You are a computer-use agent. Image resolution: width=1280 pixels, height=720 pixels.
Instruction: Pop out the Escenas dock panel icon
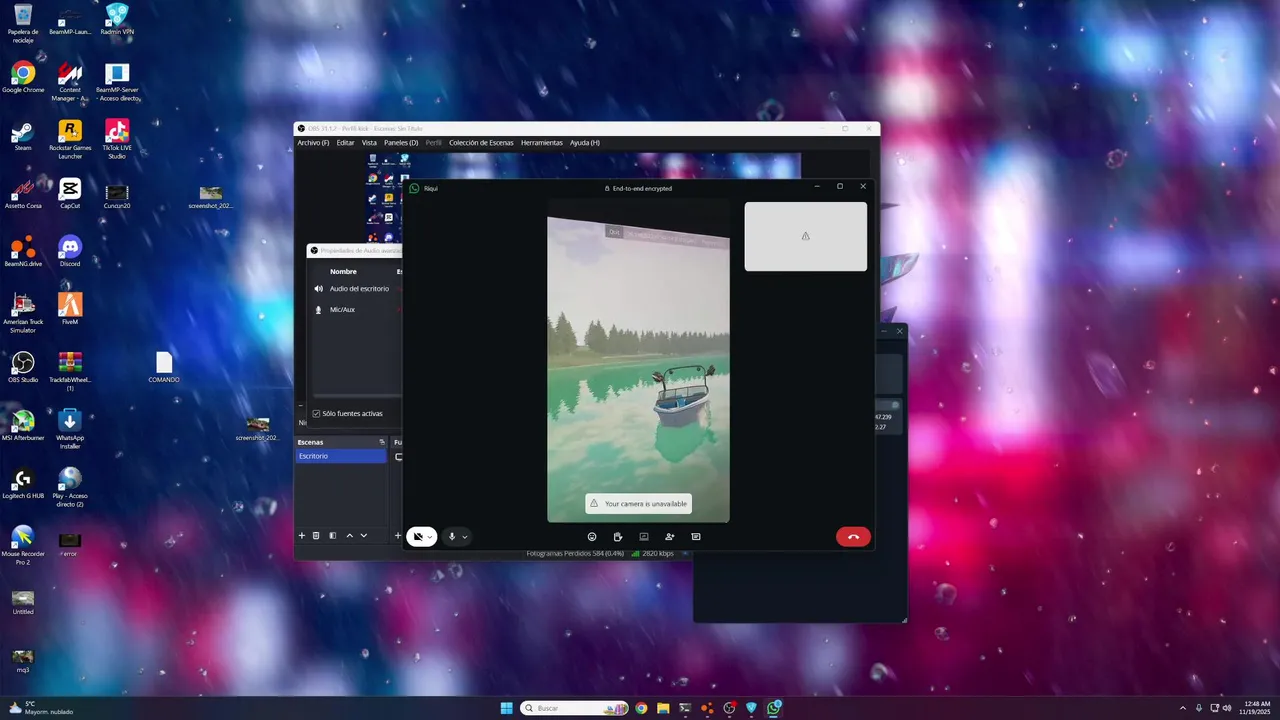[382, 442]
